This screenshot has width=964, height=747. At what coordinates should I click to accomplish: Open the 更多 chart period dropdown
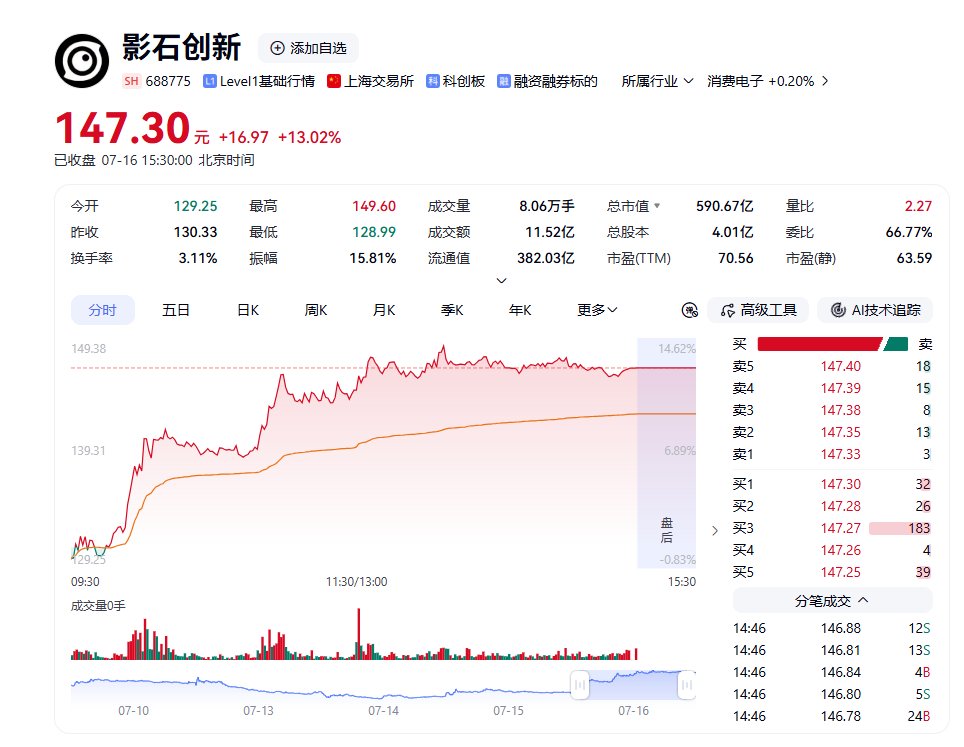click(x=597, y=310)
